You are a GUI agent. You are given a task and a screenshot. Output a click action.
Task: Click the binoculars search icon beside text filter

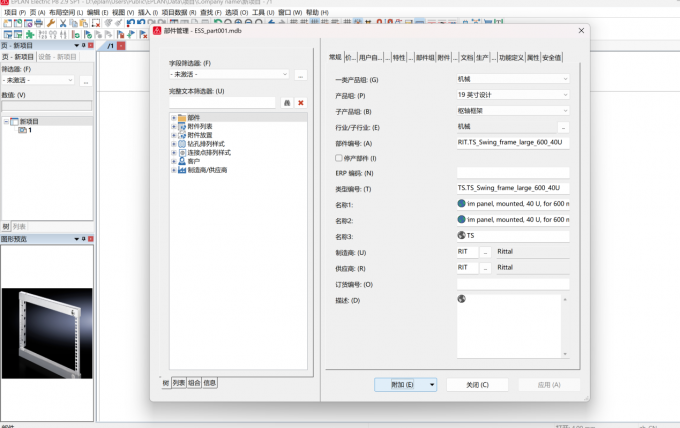[287, 103]
